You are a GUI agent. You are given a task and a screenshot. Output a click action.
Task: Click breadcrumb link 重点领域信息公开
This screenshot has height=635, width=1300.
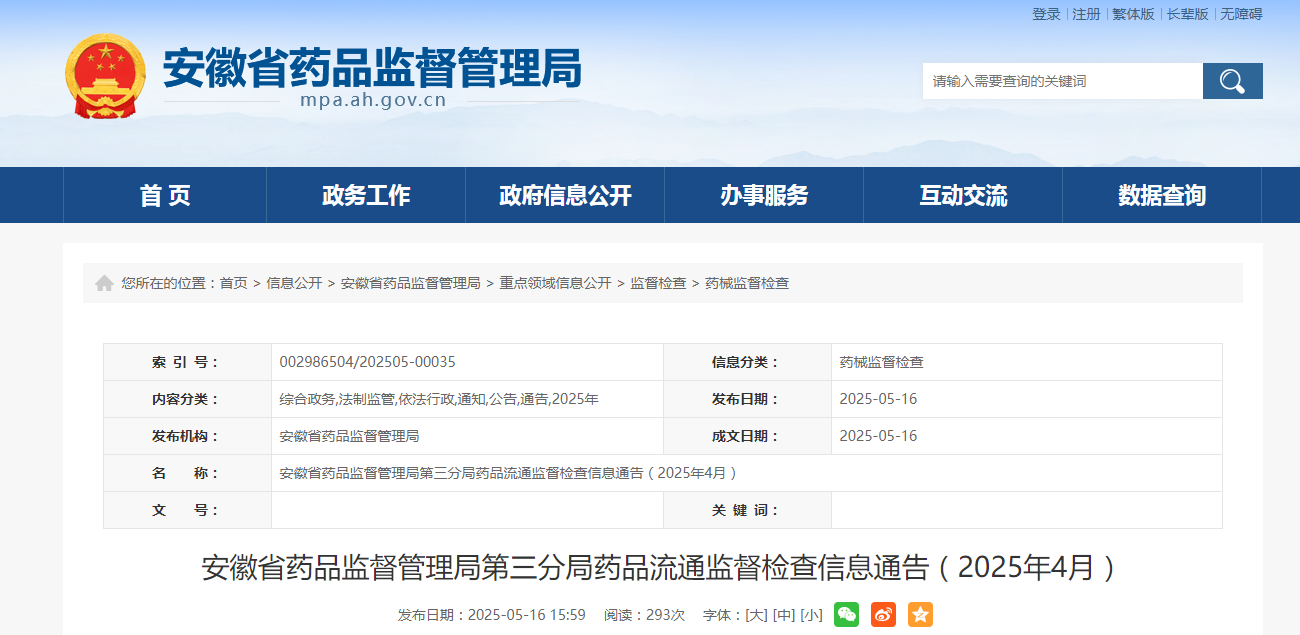[x=556, y=283]
